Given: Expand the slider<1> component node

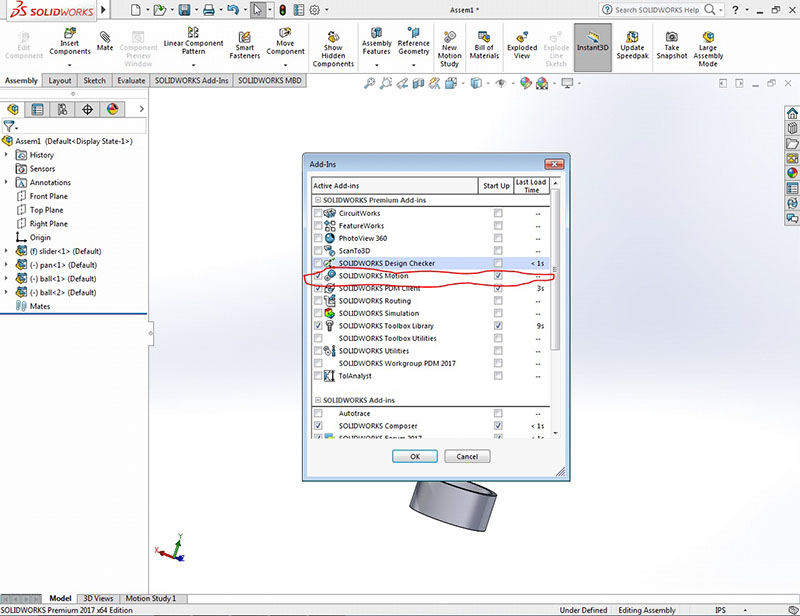Looking at the screenshot, I should (x=6, y=251).
